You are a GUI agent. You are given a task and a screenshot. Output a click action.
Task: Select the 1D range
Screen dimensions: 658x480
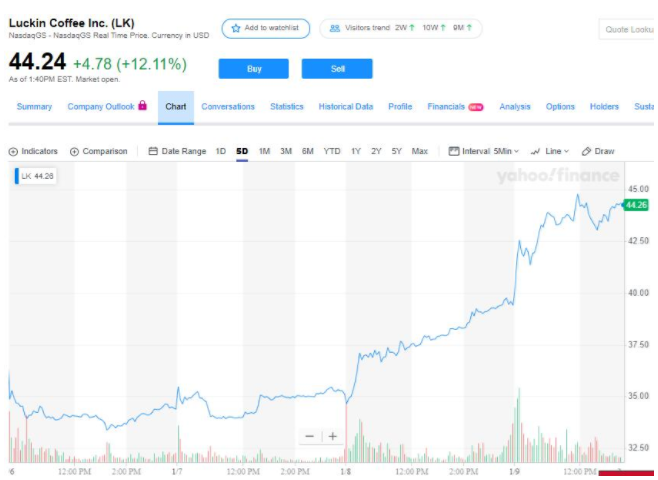click(x=221, y=151)
